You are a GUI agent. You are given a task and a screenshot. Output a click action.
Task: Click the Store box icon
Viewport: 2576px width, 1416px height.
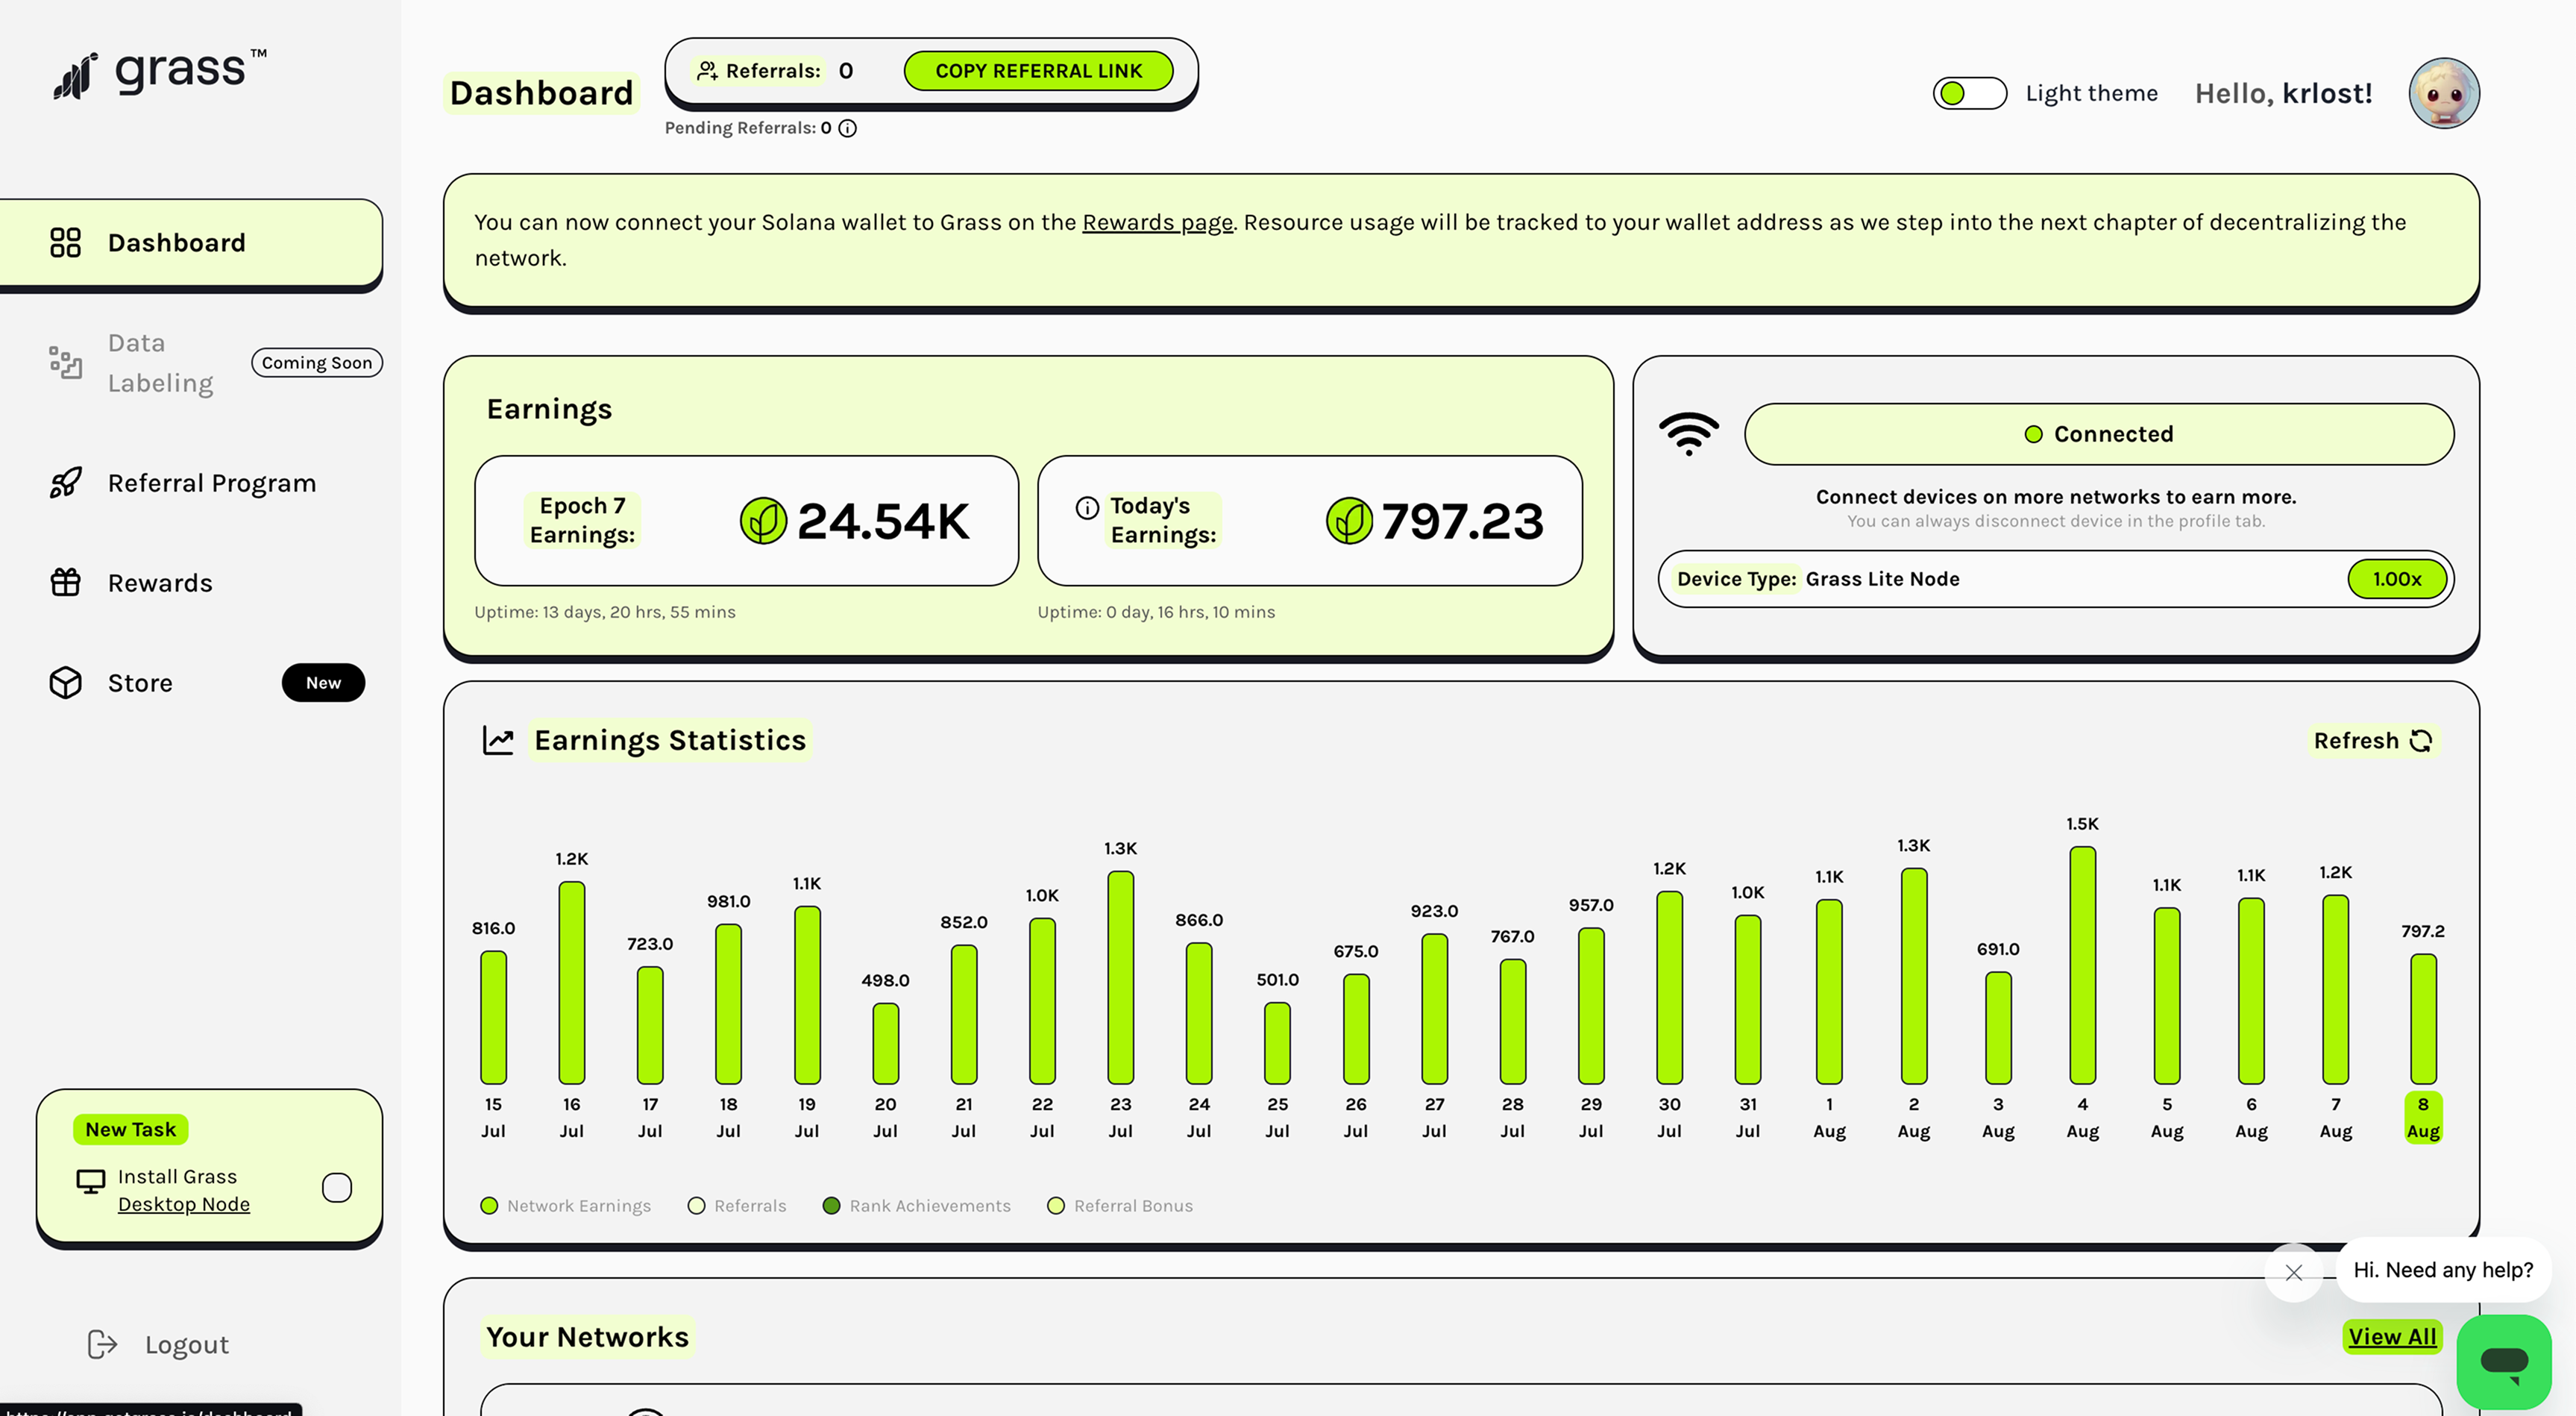coord(65,683)
